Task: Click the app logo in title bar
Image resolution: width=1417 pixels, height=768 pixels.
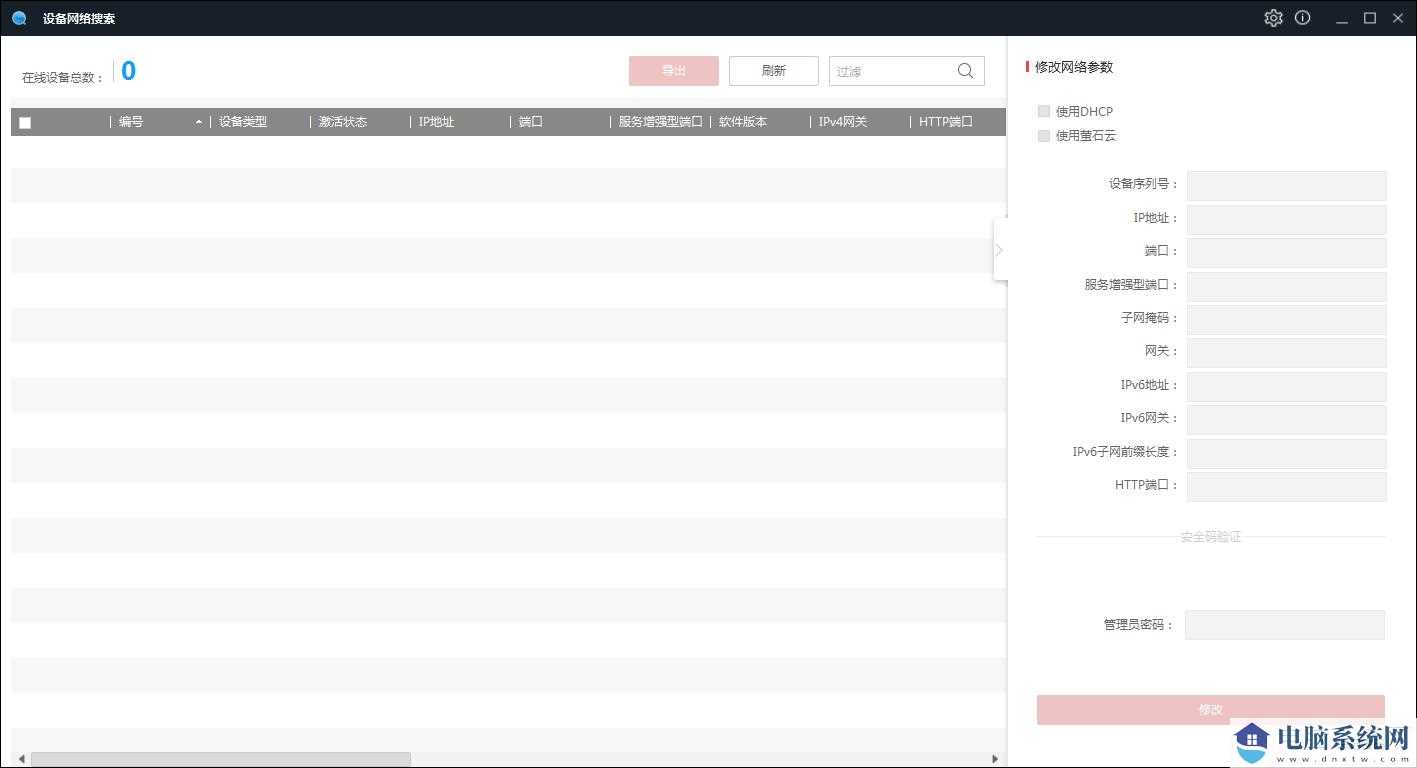Action: 19,18
